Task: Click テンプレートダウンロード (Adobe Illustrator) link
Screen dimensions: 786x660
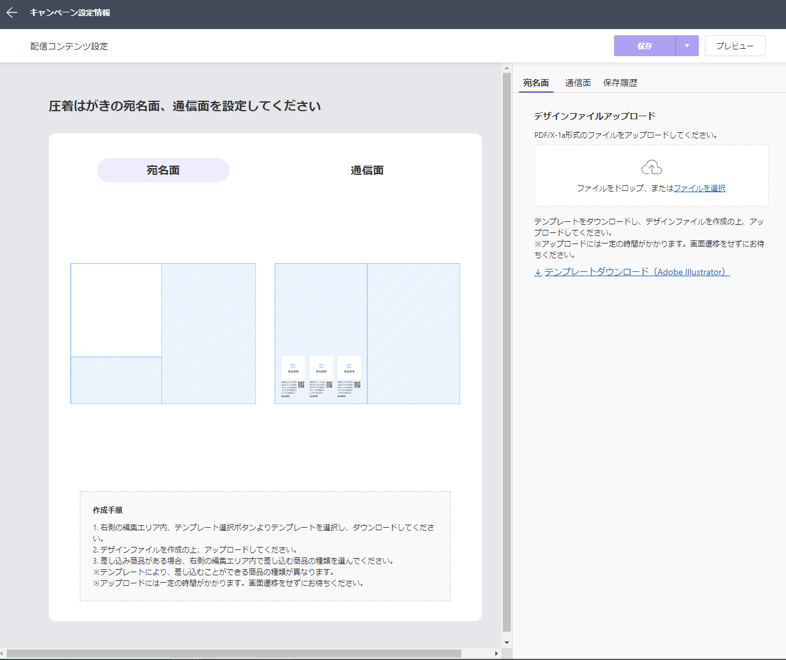Action: coord(637,272)
